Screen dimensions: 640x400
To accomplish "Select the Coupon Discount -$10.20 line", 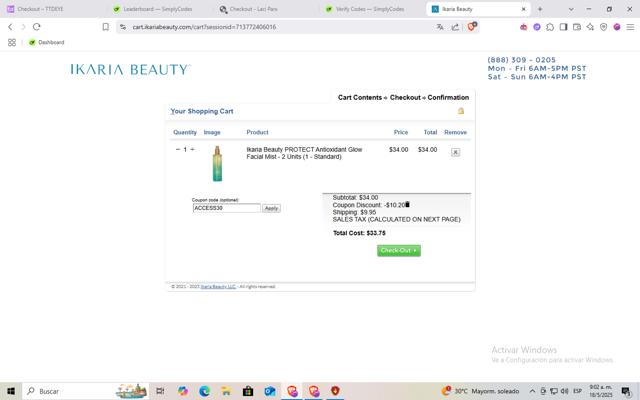I will [369, 205].
